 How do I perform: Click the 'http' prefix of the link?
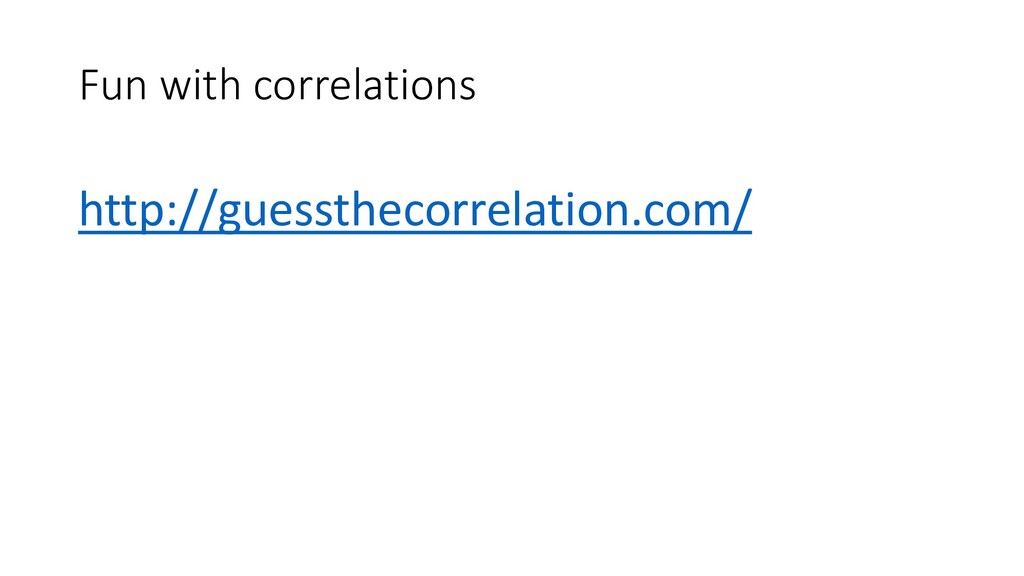click(119, 209)
